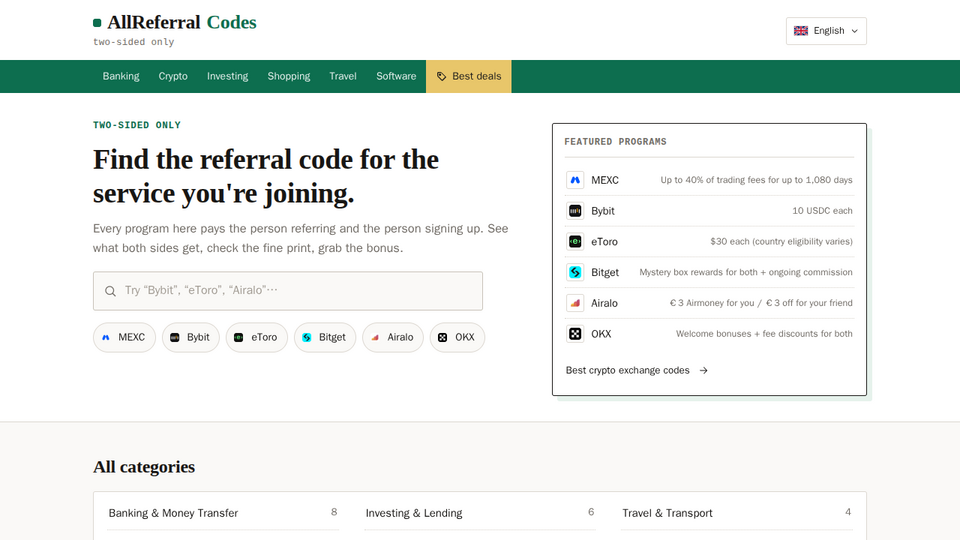Open Airalo name in Featured Programs
This screenshot has width=960, height=540.
pos(604,302)
